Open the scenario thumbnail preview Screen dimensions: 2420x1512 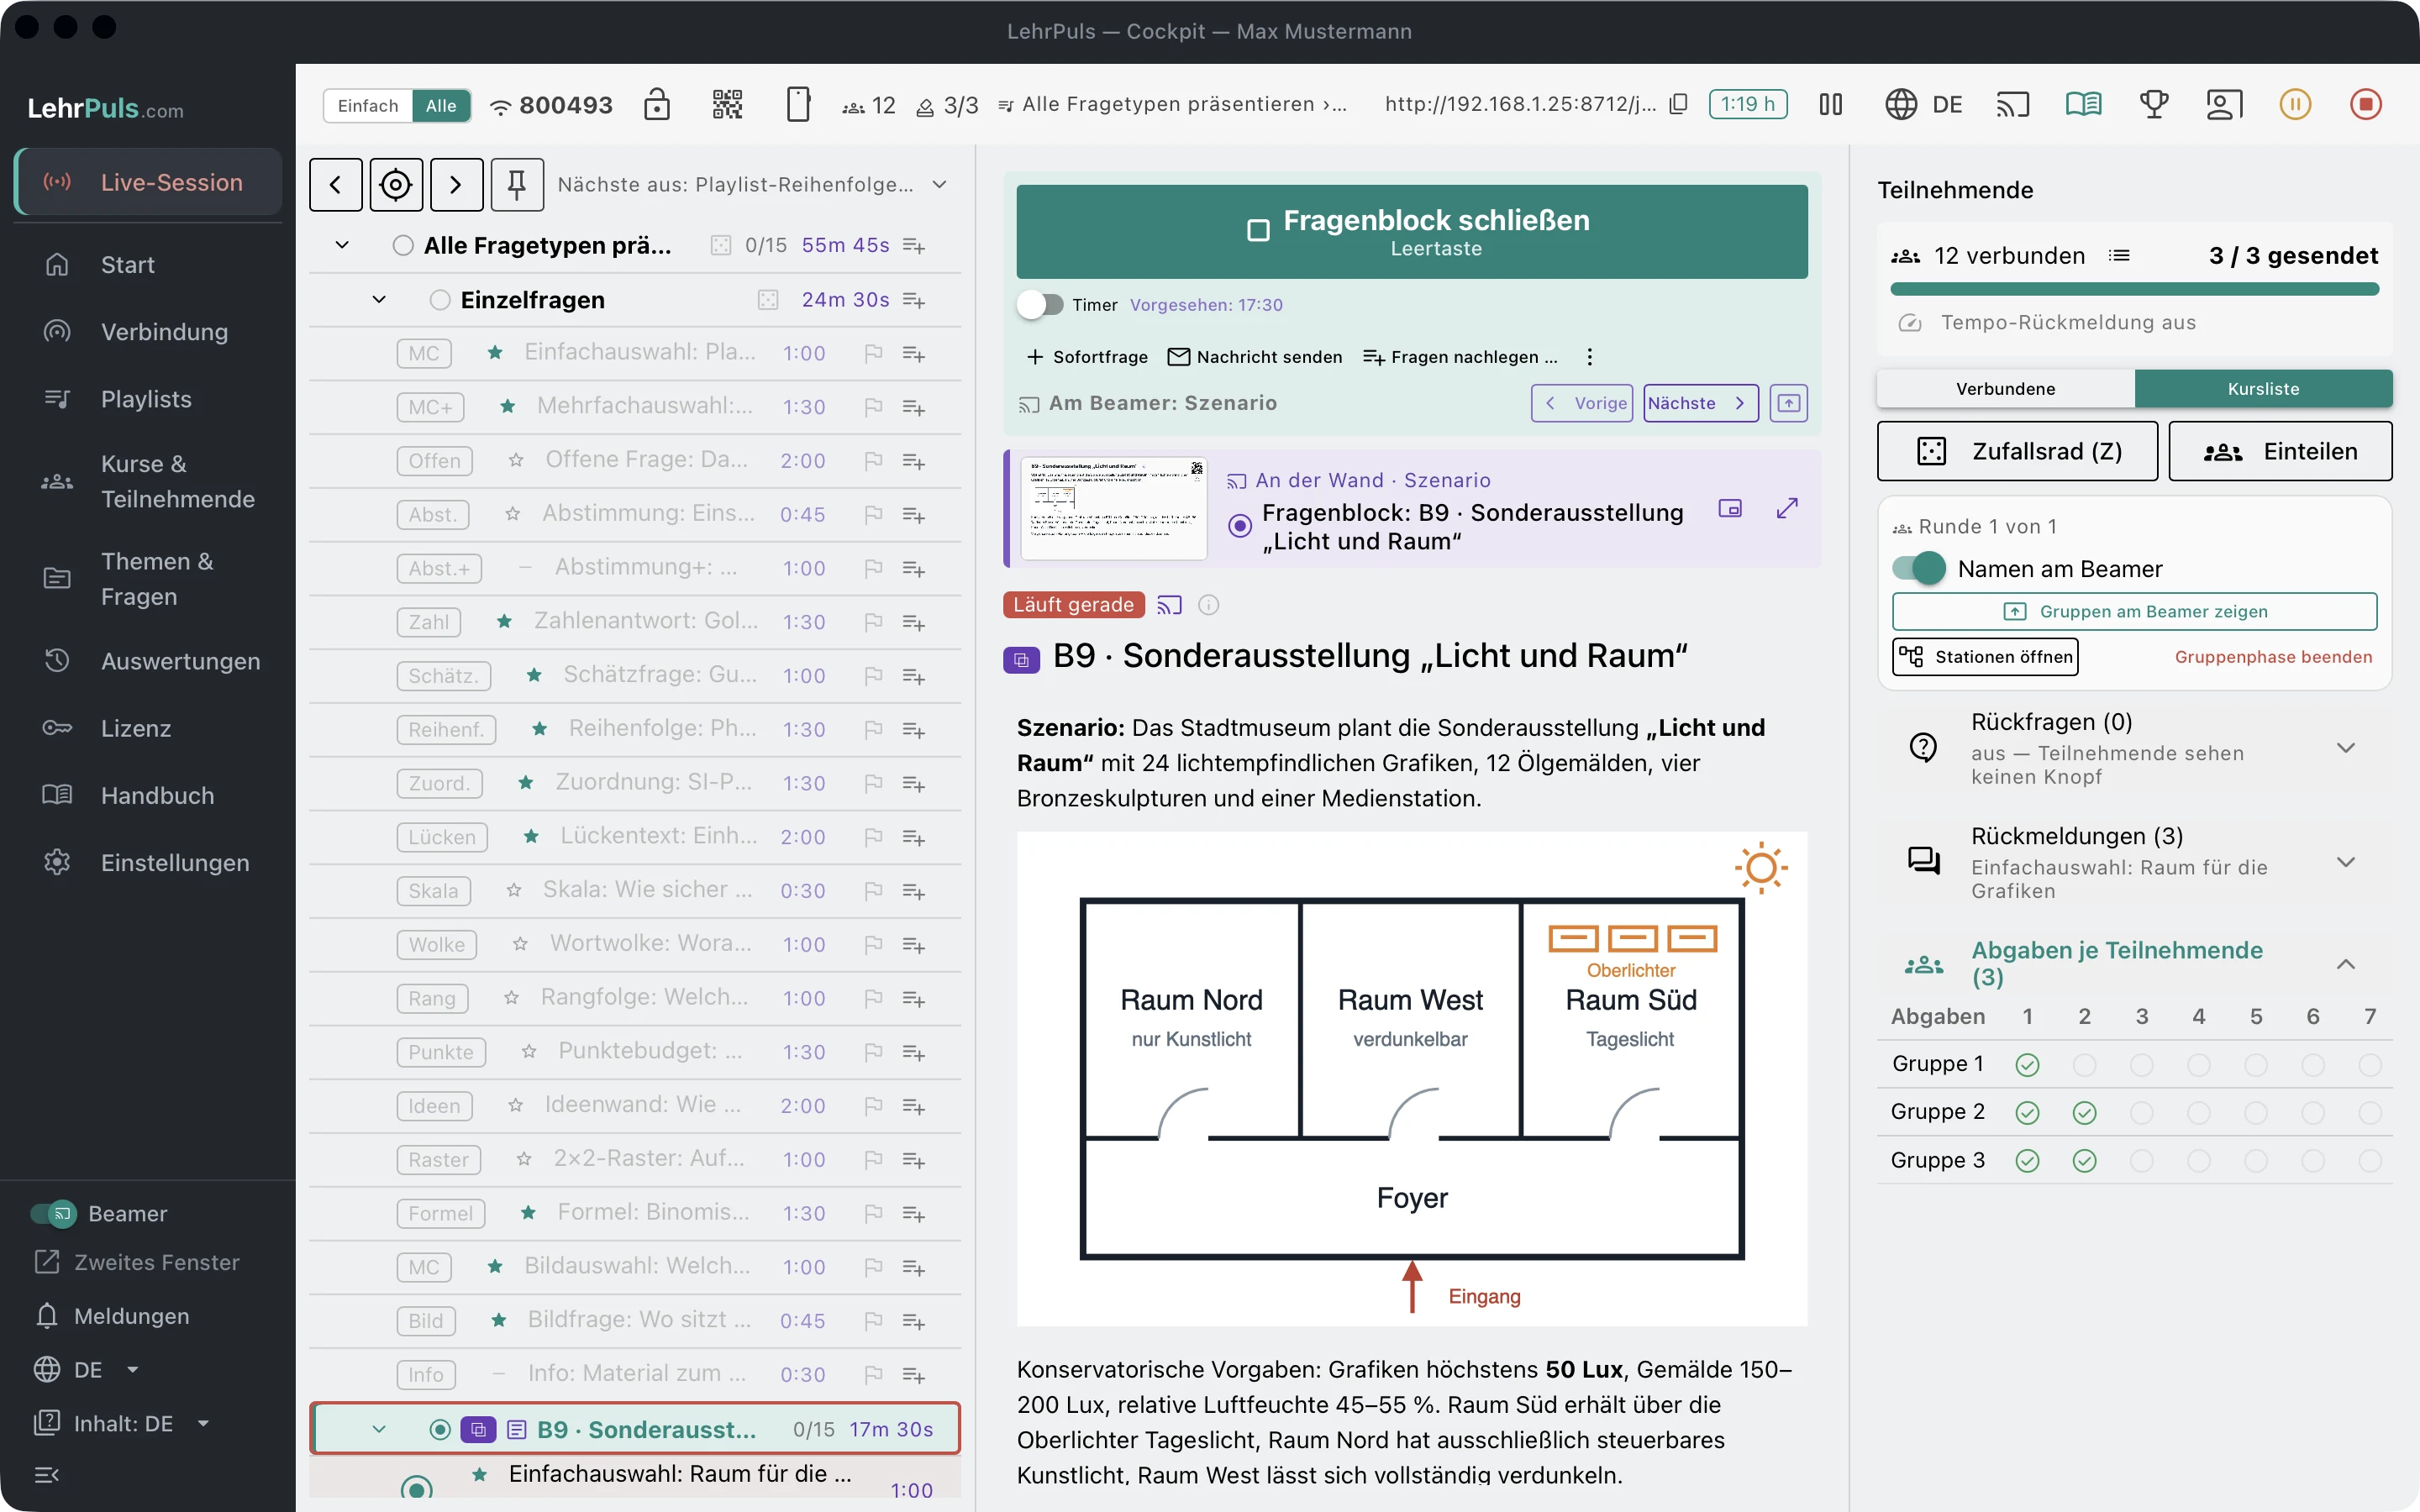click(x=1114, y=508)
